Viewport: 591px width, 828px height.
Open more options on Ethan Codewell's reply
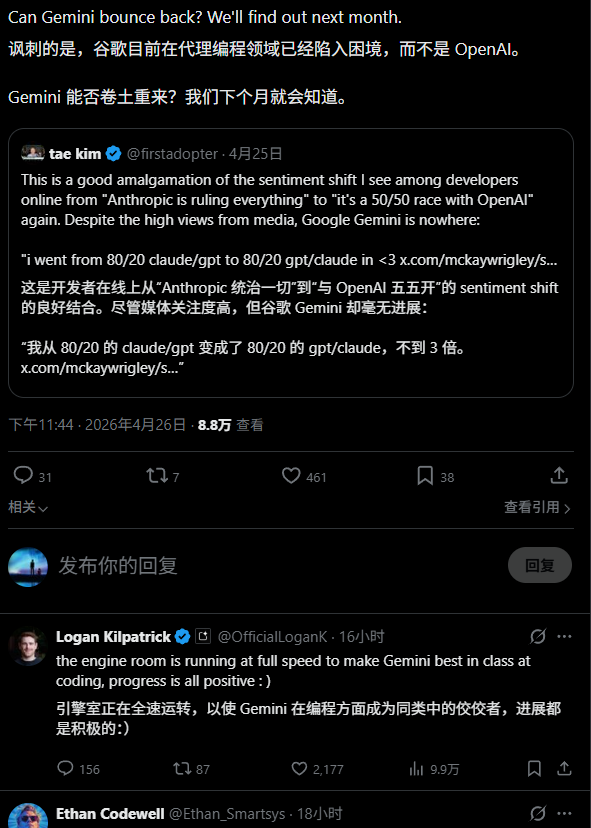coord(564,813)
